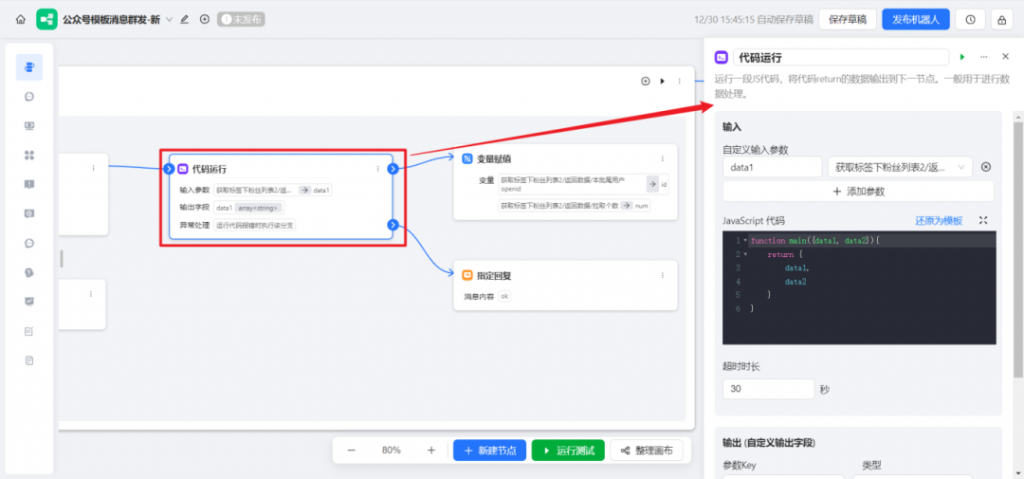
Task: Click the green workflow app logo
Action: tap(46, 20)
